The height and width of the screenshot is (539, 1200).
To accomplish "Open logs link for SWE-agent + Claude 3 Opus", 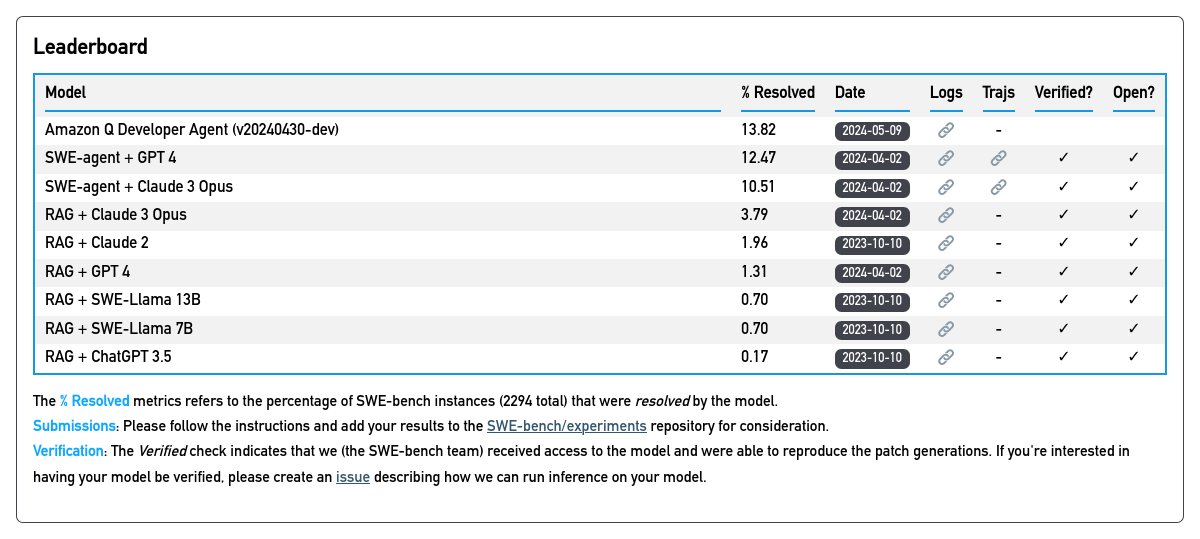I will [x=946, y=187].
